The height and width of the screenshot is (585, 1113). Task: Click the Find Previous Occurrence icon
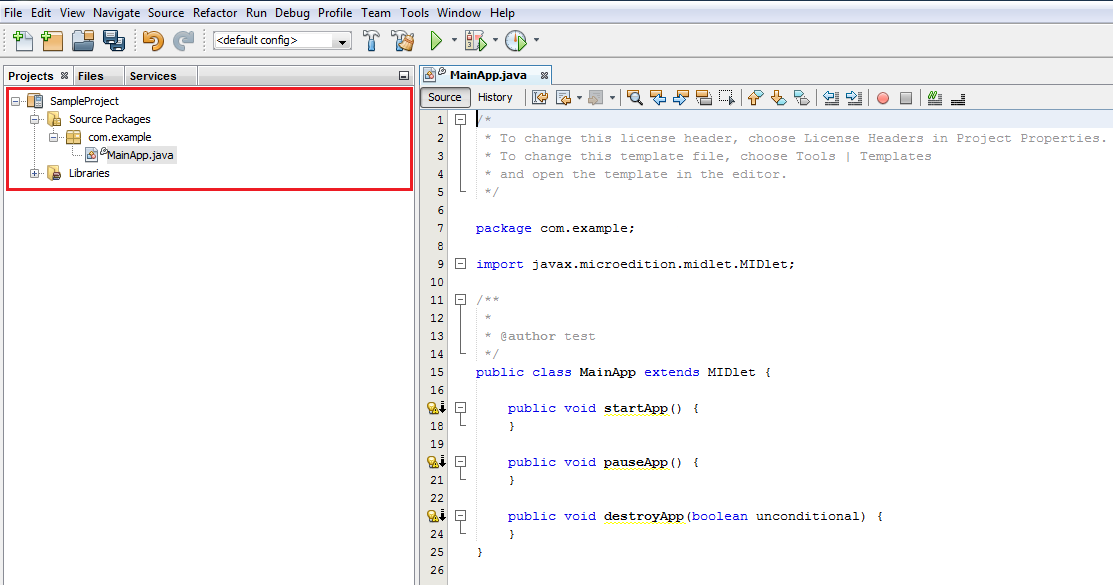(658, 98)
